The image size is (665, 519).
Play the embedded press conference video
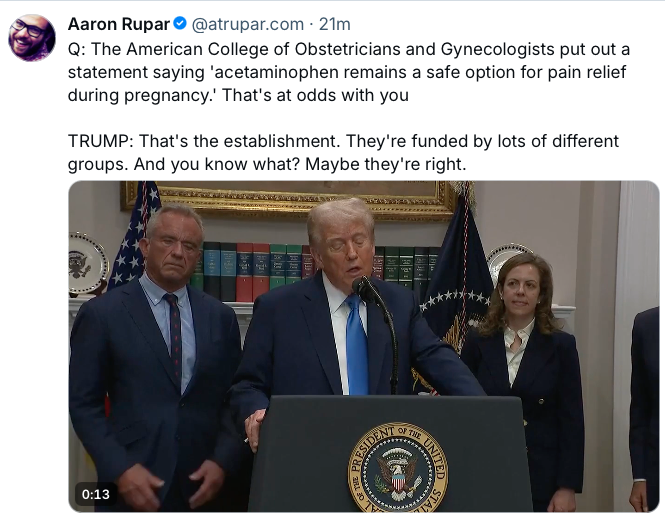click(364, 346)
